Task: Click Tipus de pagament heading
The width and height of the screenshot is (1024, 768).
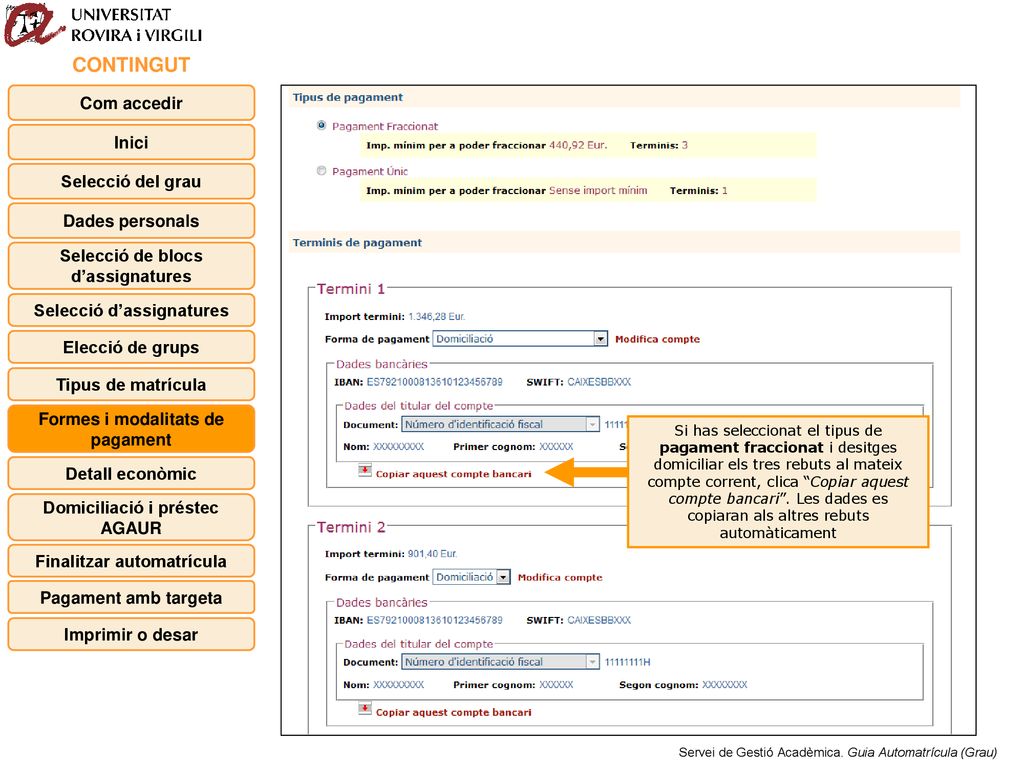Action: coord(347,97)
